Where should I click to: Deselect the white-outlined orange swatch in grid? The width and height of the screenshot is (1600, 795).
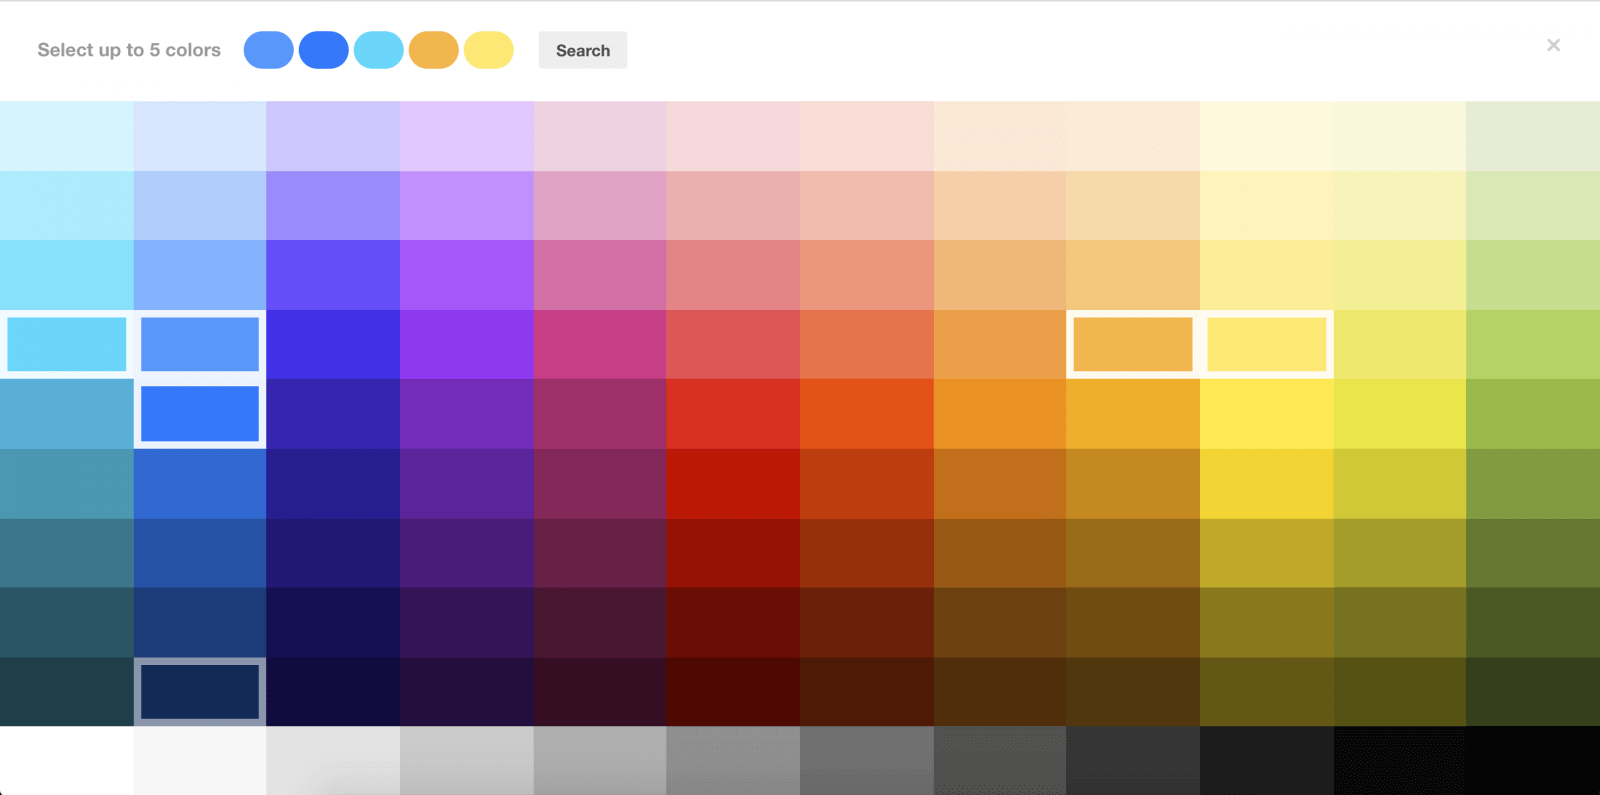(1132, 344)
